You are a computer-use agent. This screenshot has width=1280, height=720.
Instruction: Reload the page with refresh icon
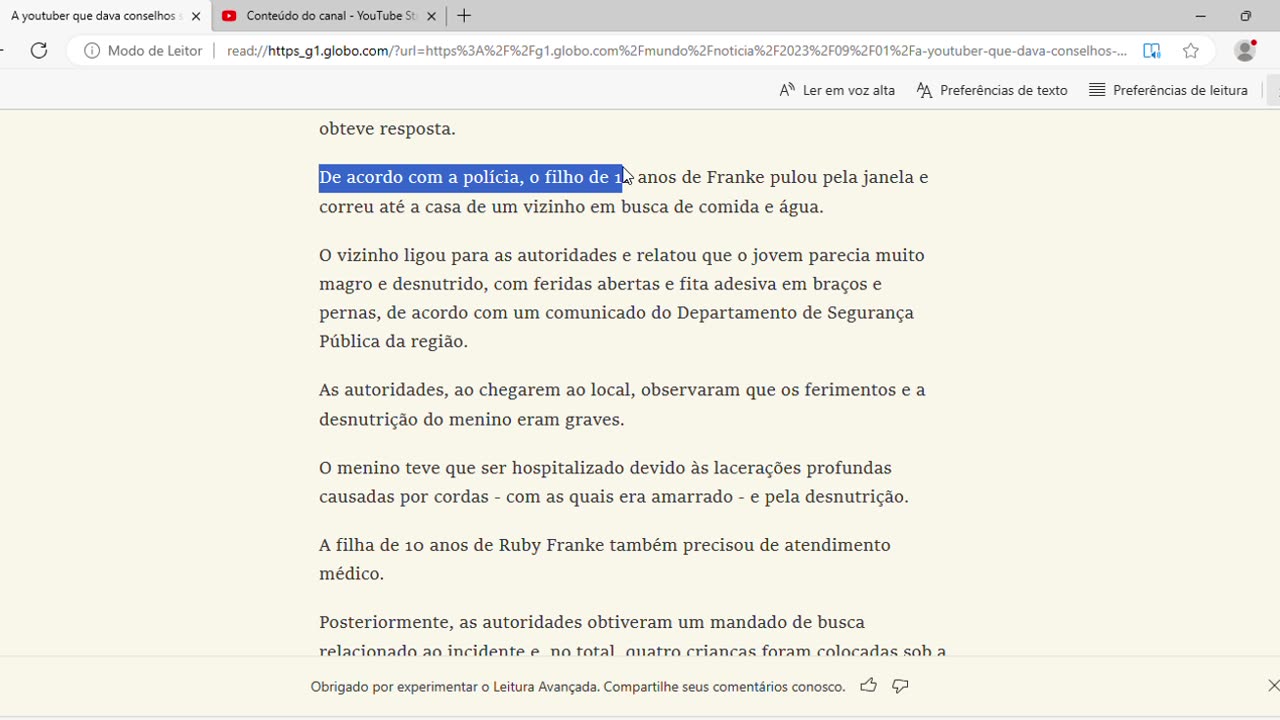(39, 50)
